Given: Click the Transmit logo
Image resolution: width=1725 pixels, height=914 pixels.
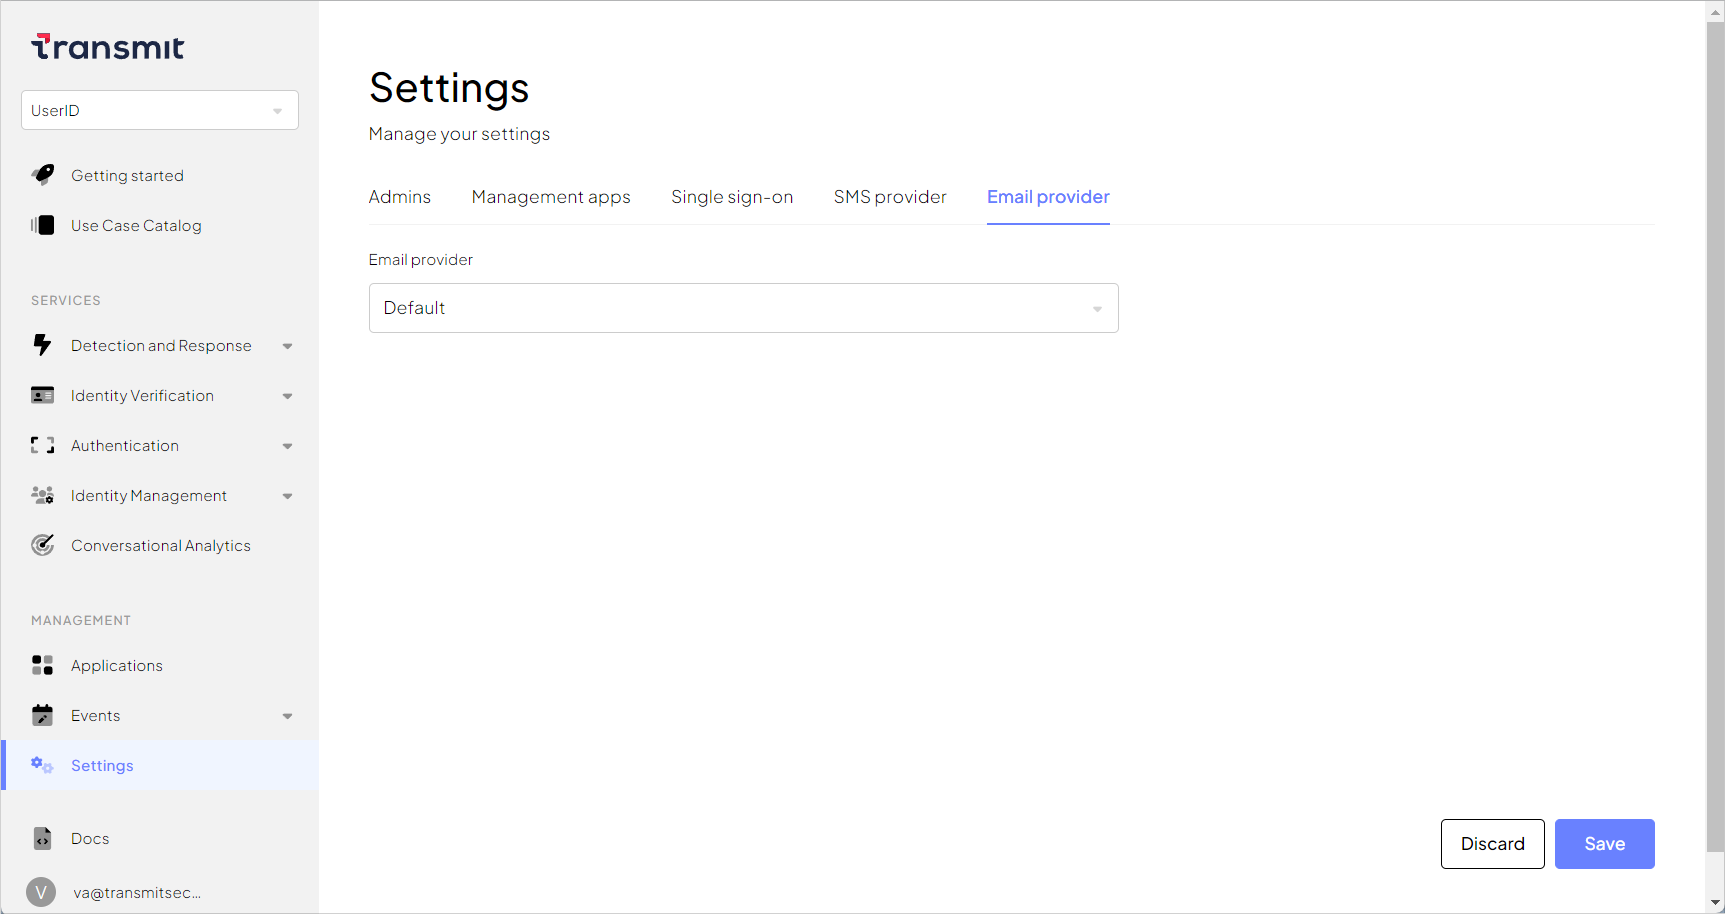Looking at the screenshot, I should click(108, 47).
